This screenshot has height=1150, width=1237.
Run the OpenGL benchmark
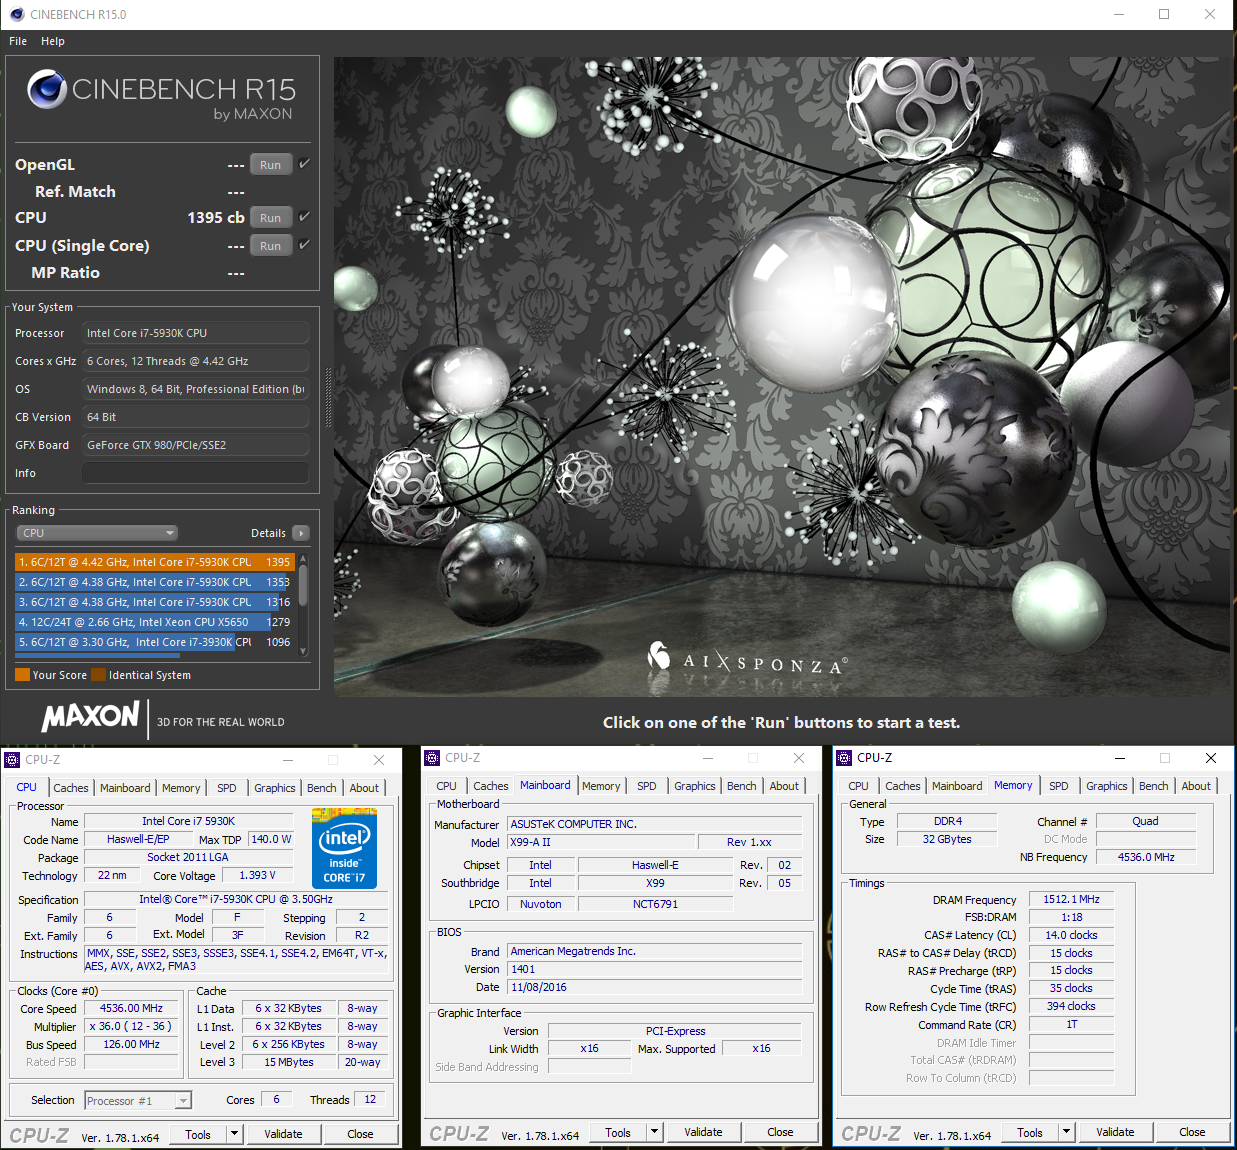(271, 165)
